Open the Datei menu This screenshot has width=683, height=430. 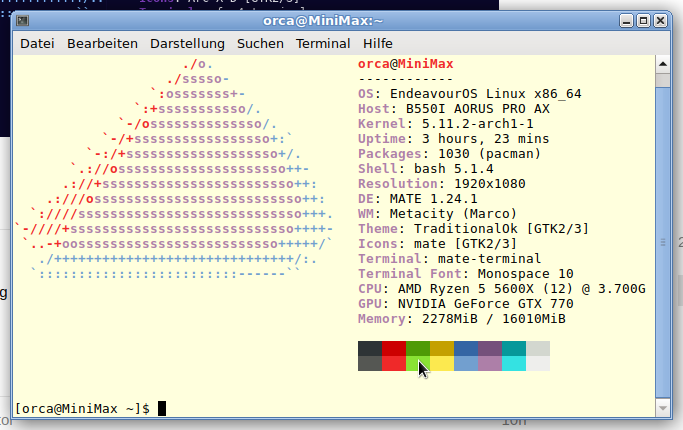click(x=37, y=44)
